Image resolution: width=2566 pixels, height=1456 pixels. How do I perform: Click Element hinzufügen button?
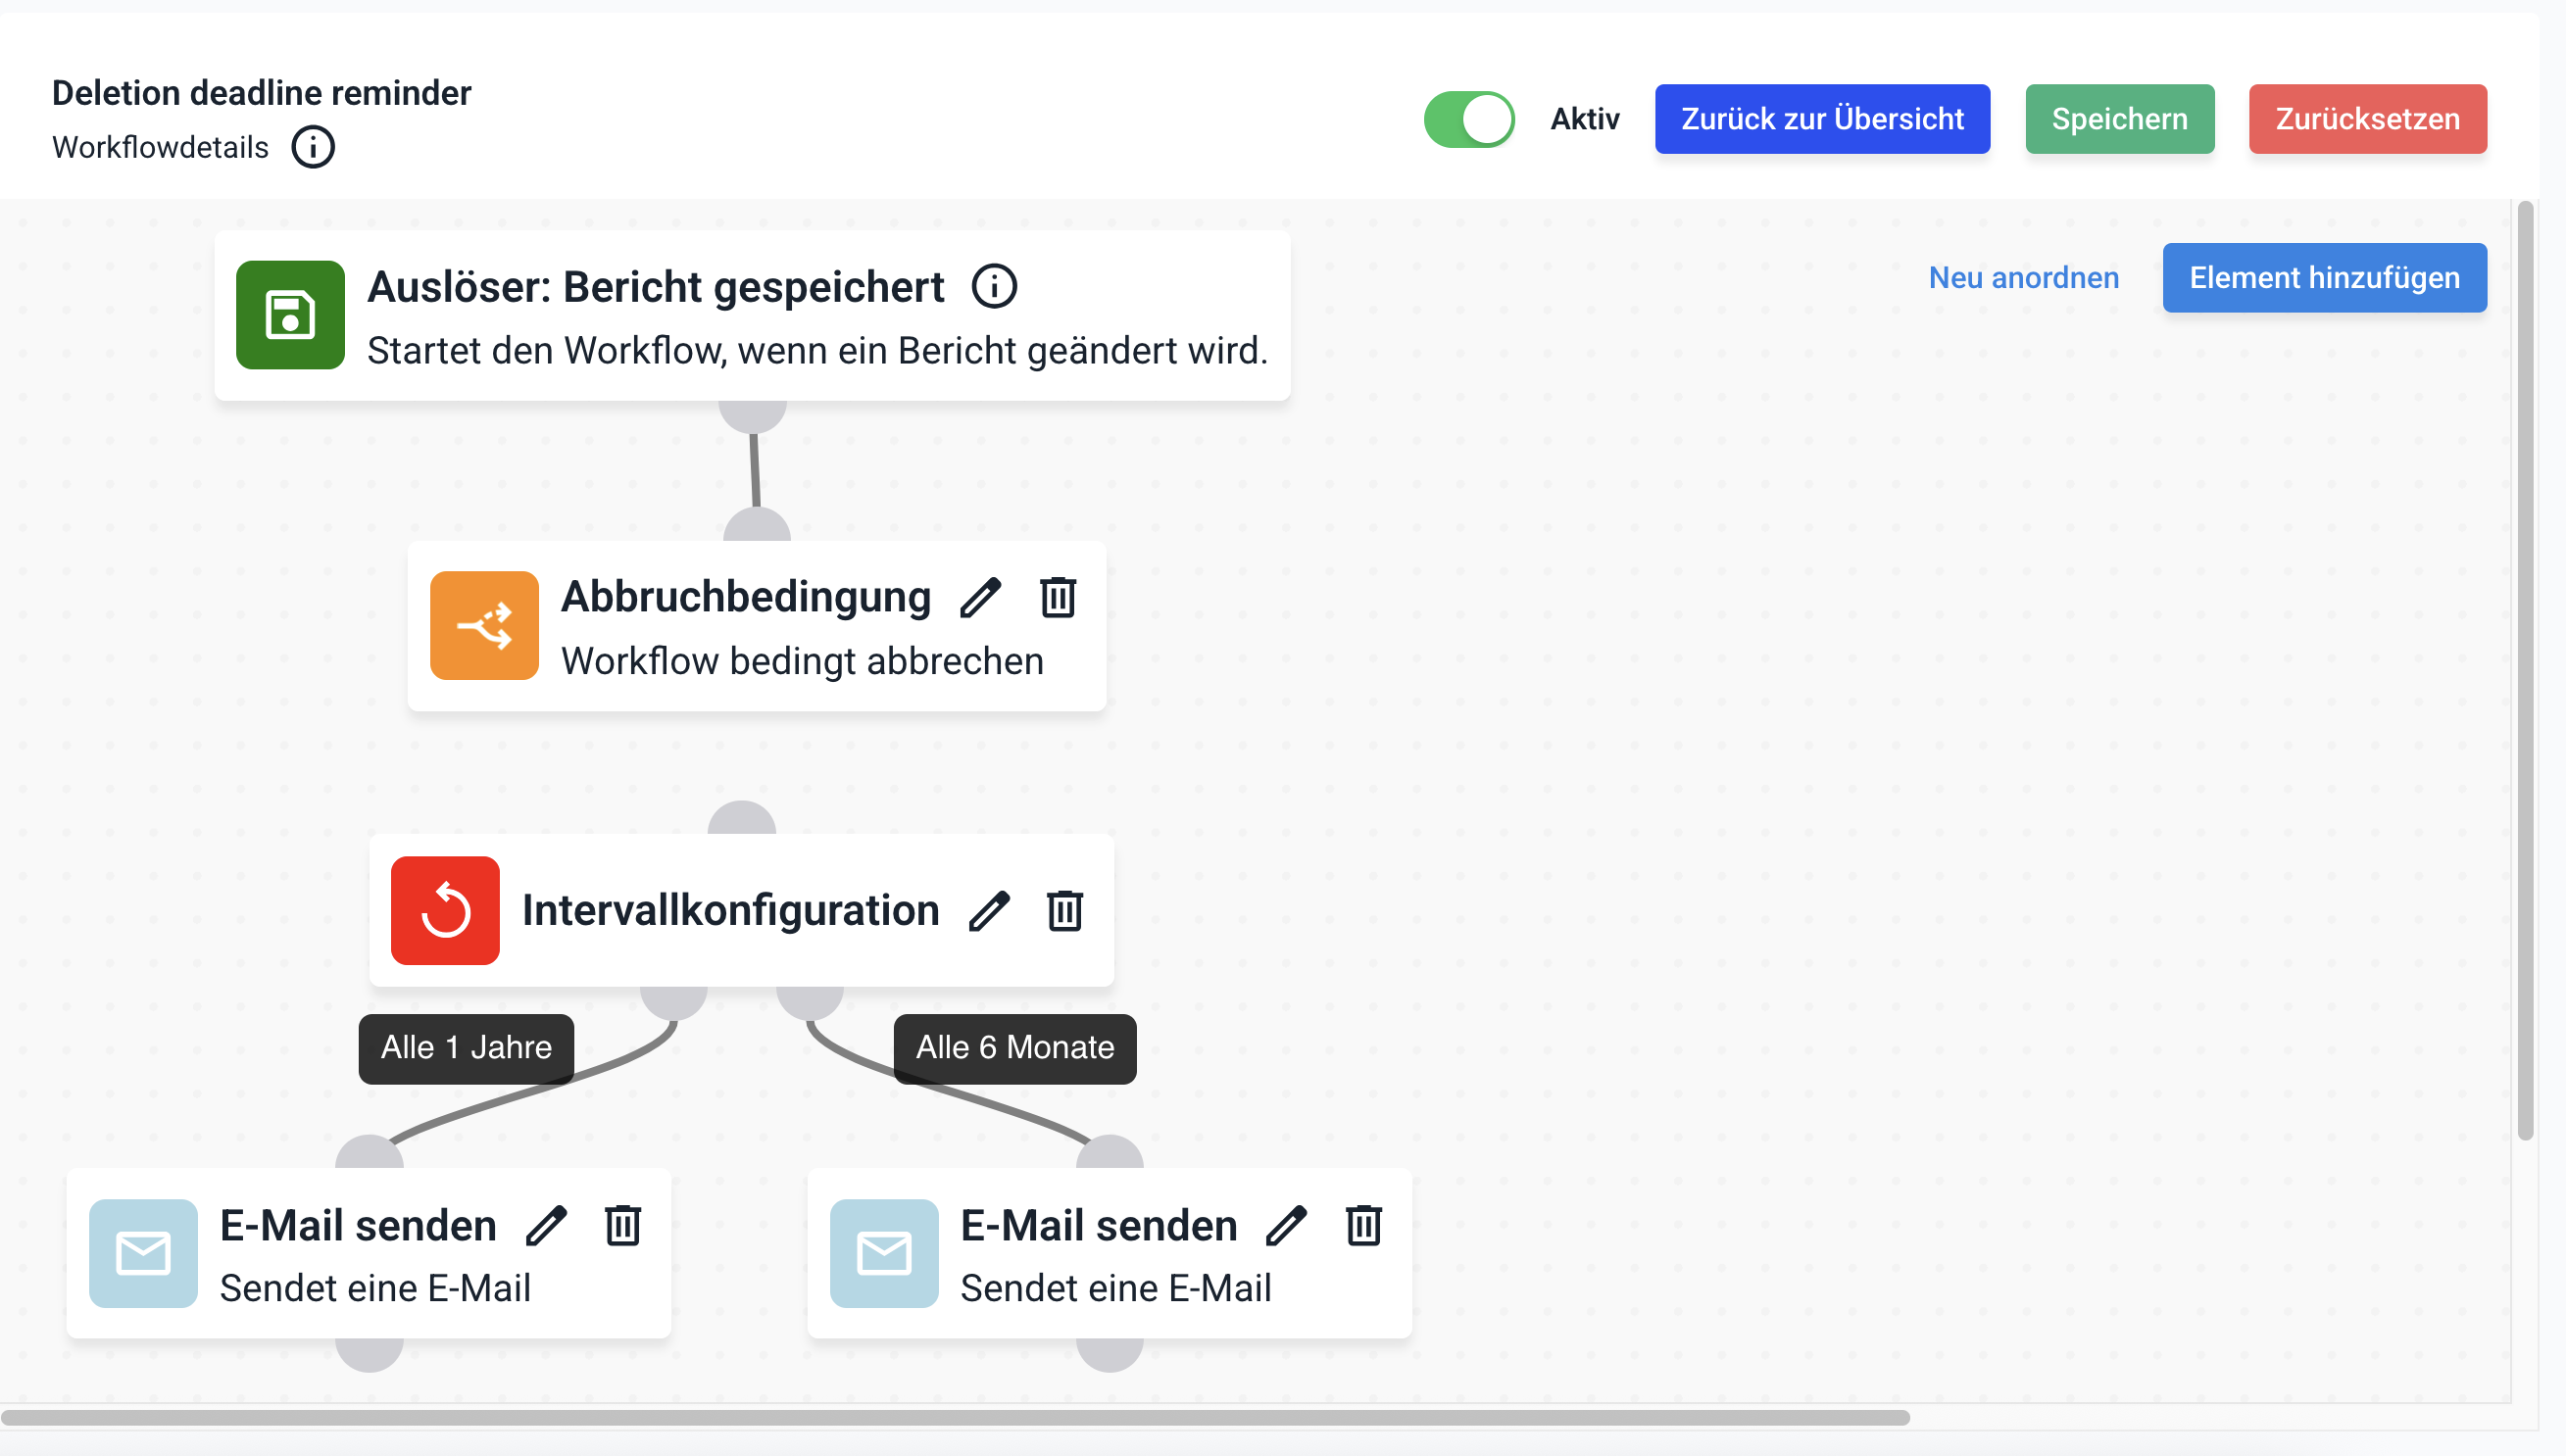pos(2324,278)
